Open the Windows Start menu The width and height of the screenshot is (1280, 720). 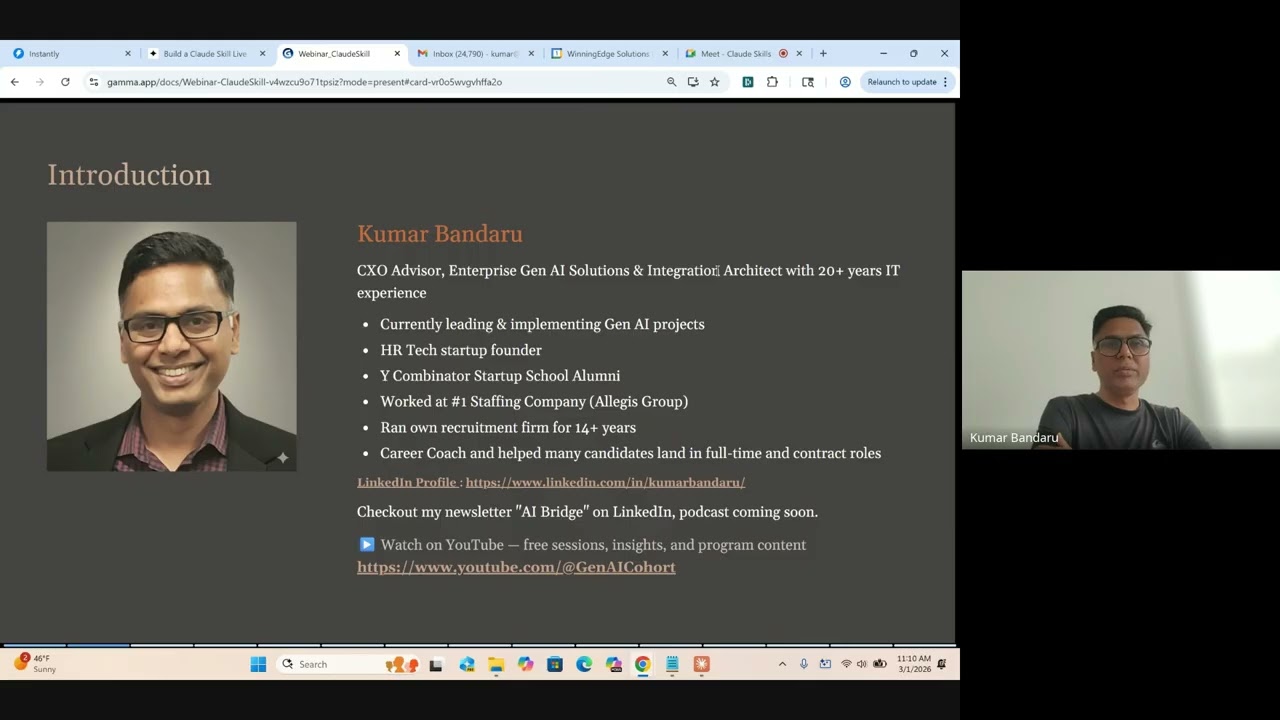[258, 664]
